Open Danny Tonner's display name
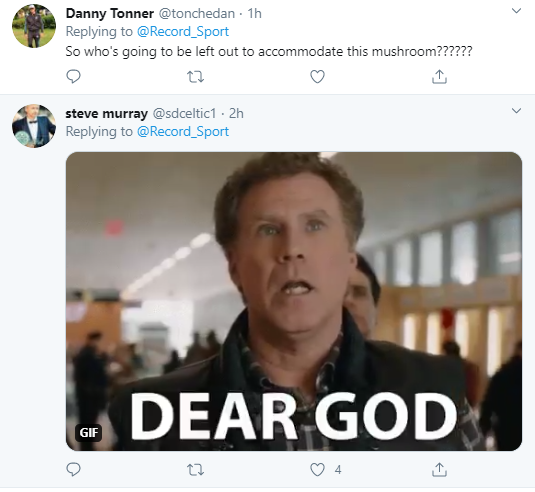The image size is (535, 492). 110,14
